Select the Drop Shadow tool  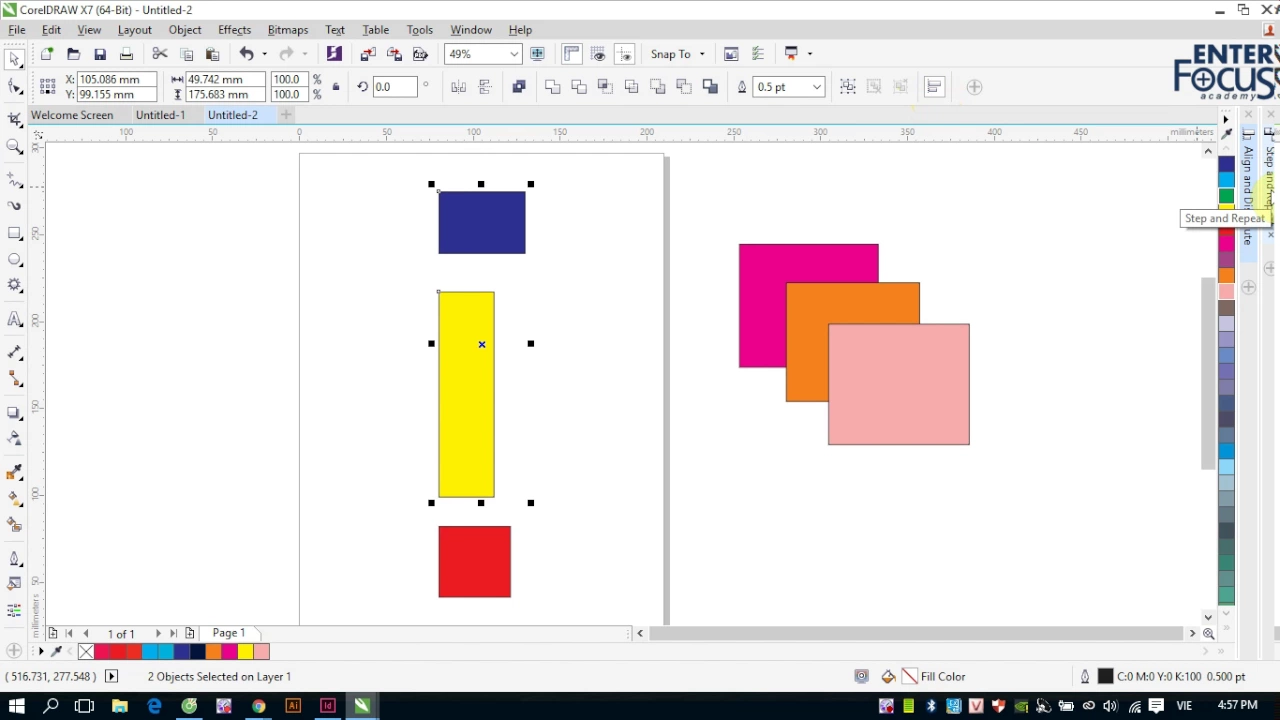pos(14,412)
